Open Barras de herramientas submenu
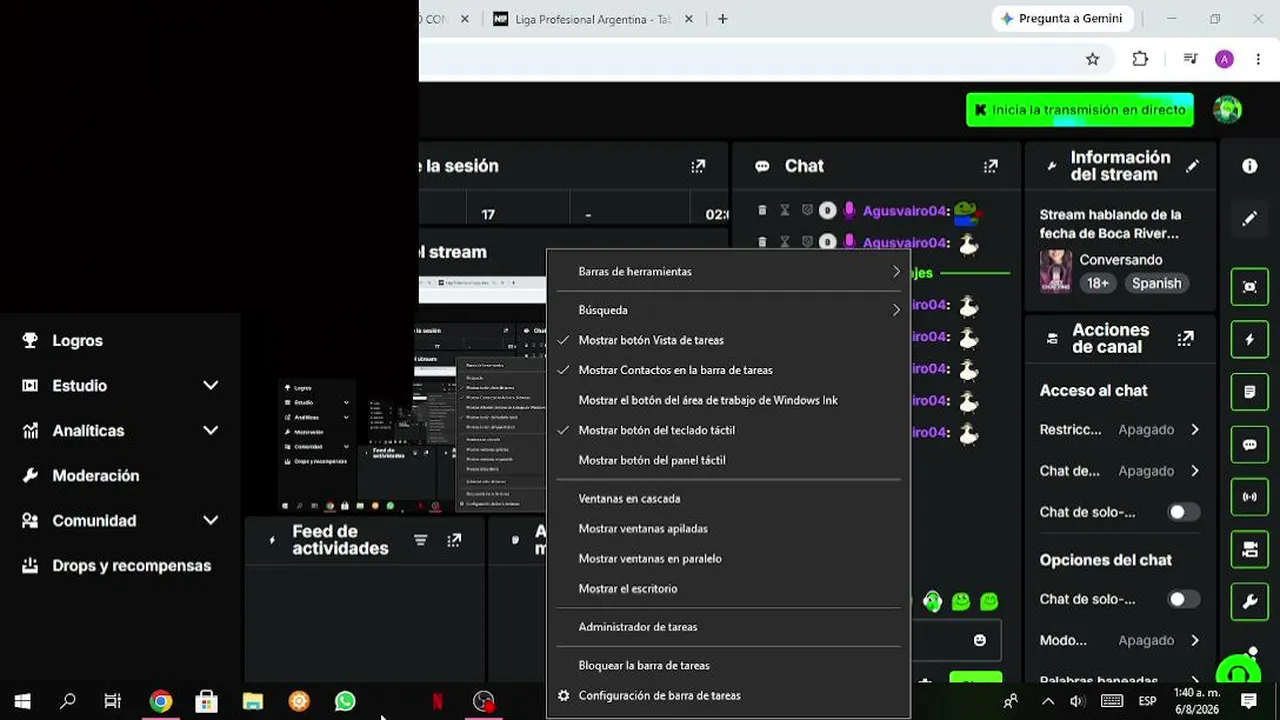 pyautogui.click(x=728, y=271)
